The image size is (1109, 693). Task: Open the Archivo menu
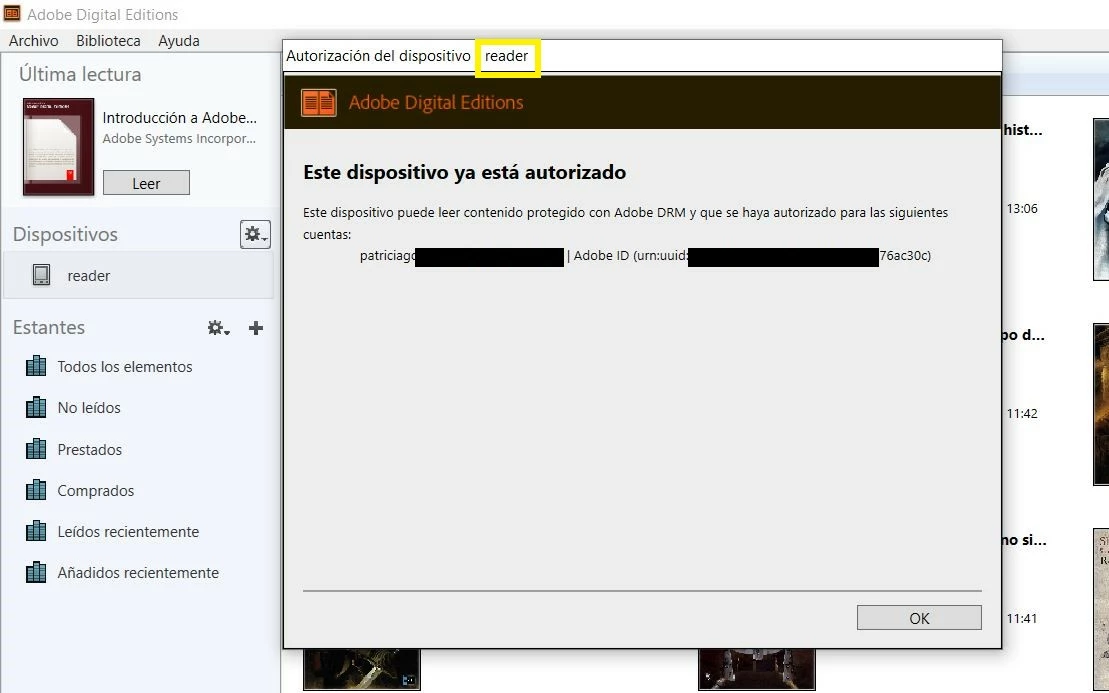[x=33, y=41]
